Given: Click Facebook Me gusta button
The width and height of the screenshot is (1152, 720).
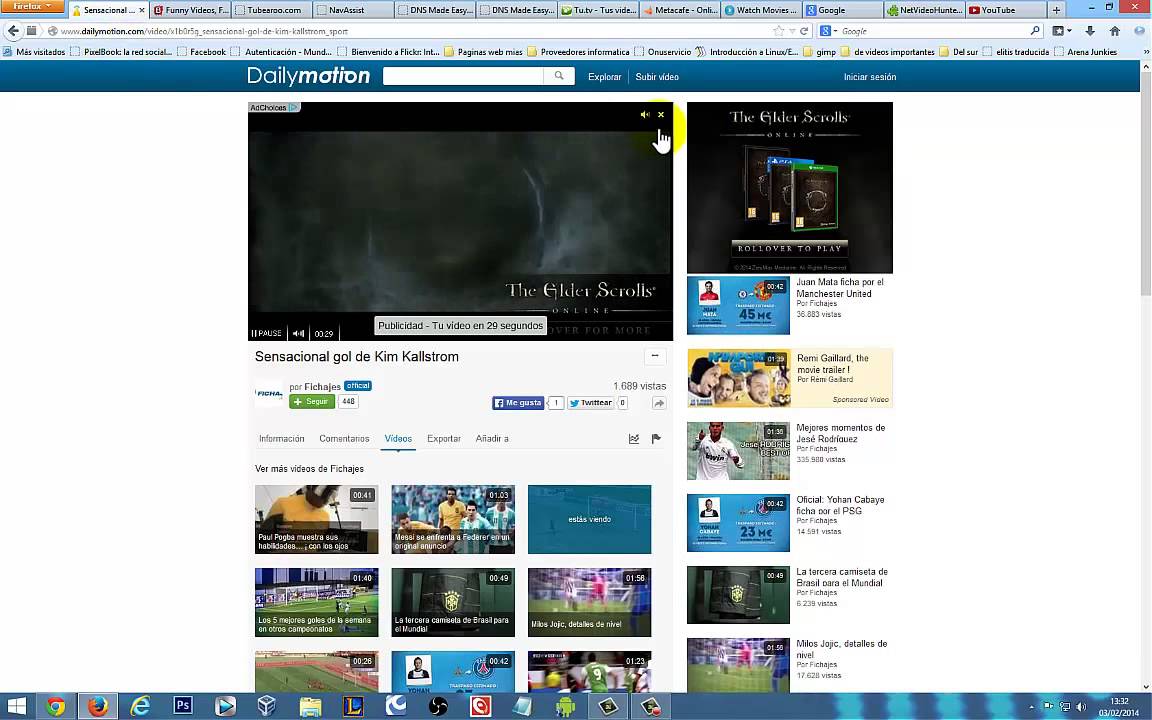Looking at the screenshot, I should tap(518, 403).
